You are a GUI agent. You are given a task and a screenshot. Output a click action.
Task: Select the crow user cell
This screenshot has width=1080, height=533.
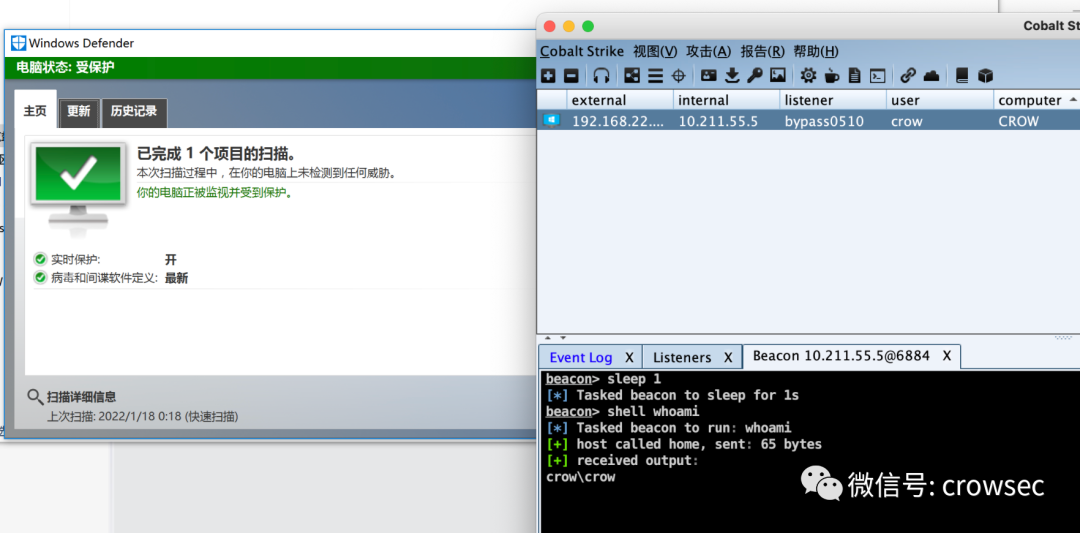[x=940, y=121]
